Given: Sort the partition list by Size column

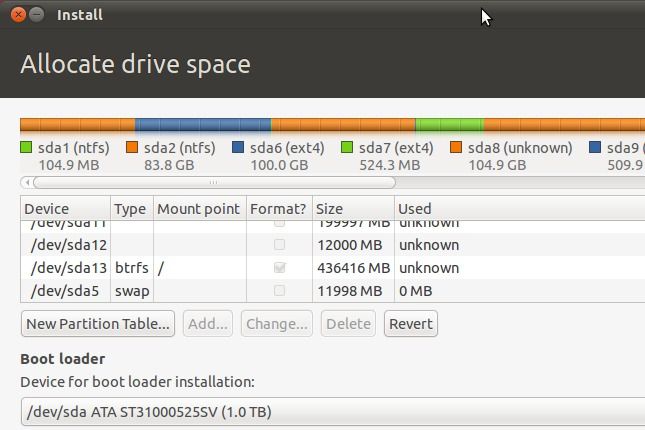Looking at the screenshot, I should tap(352, 209).
